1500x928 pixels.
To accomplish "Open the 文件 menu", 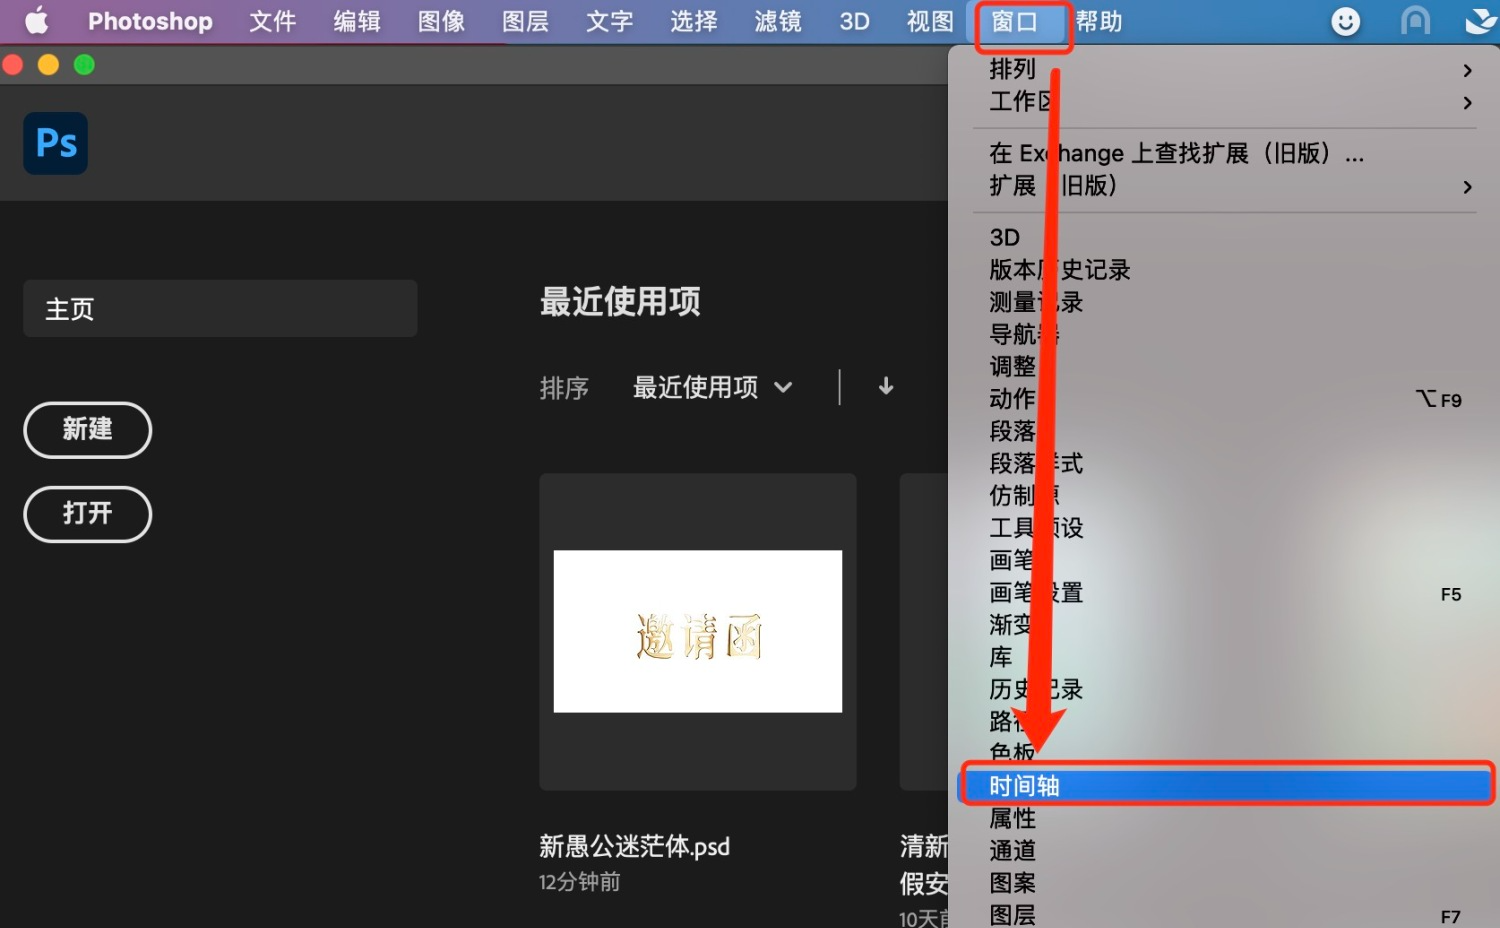I will click(273, 21).
